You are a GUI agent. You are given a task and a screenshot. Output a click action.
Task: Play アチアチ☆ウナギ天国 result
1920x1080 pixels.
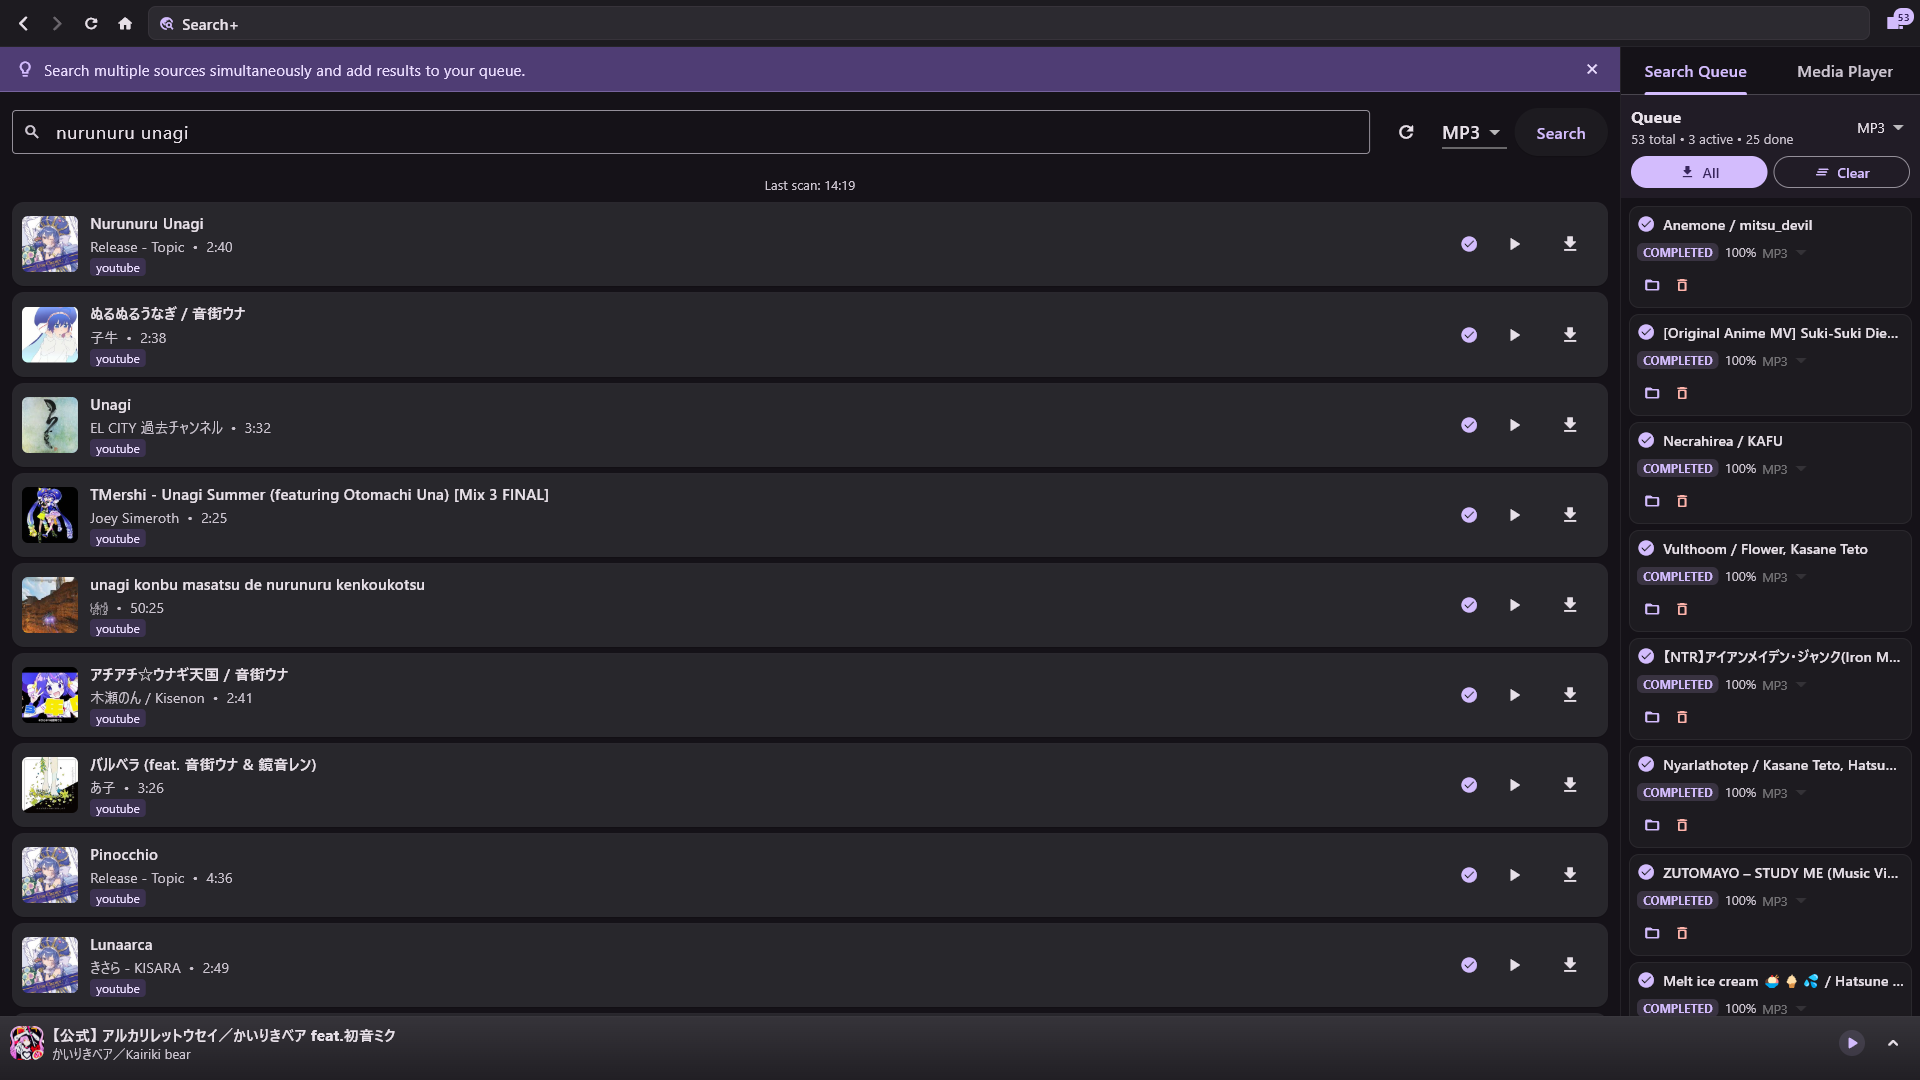click(x=1514, y=695)
